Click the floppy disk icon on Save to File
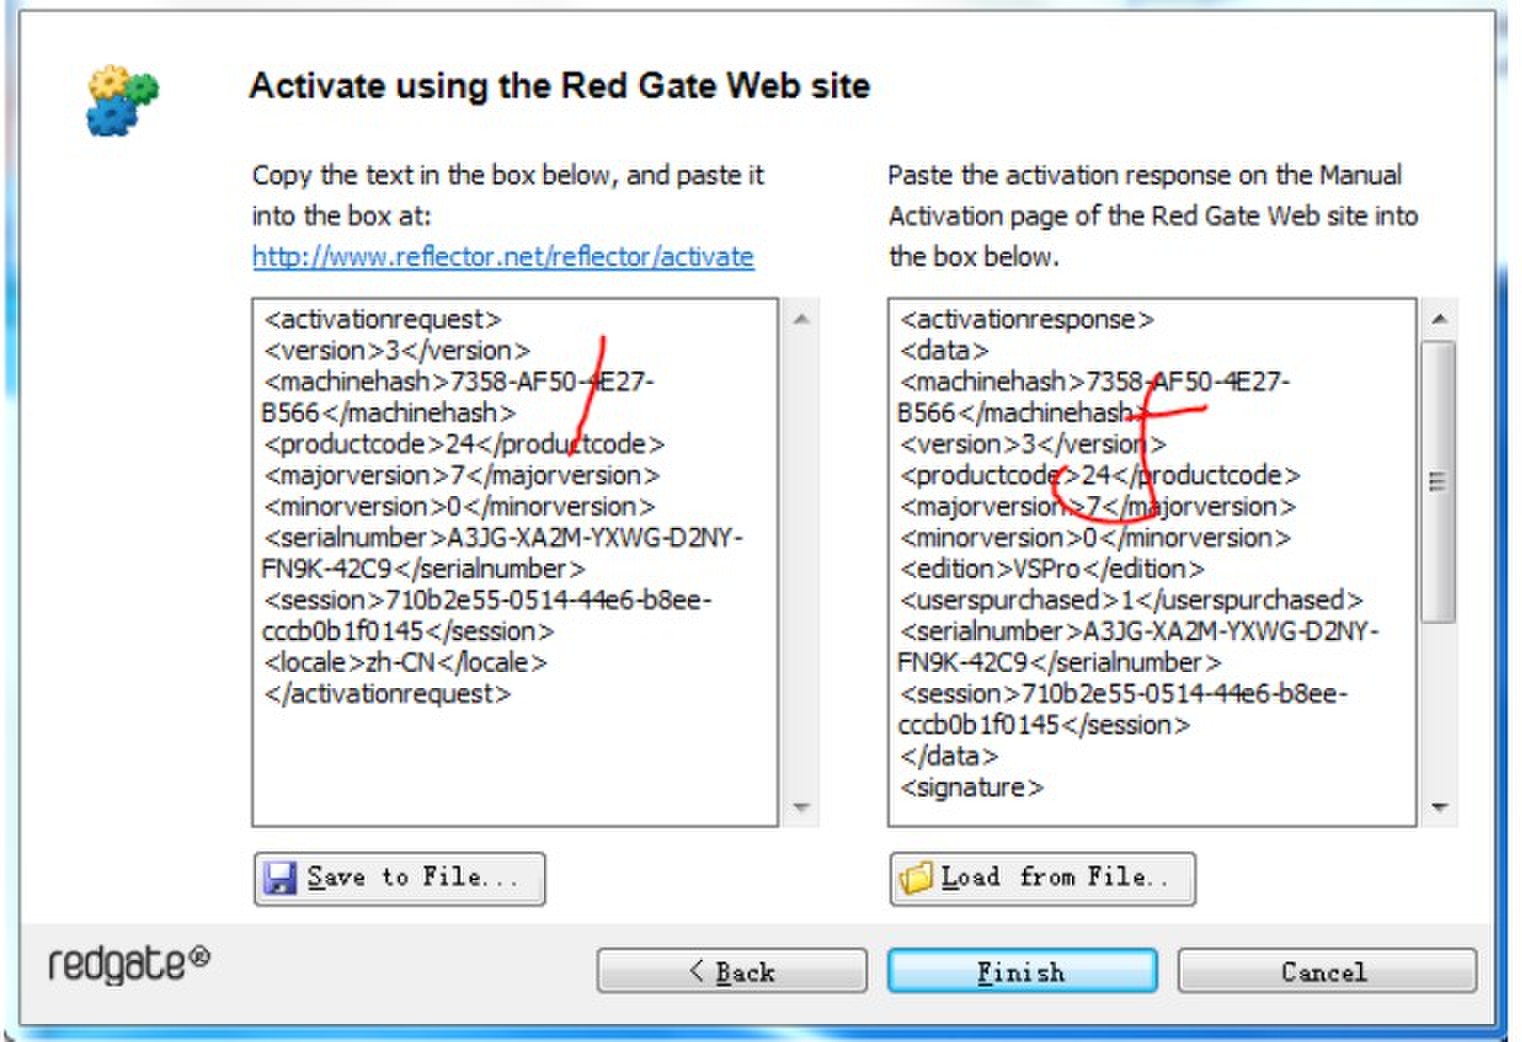Viewport: 1522px width, 1042px height. pyautogui.click(x=279, y=878)
